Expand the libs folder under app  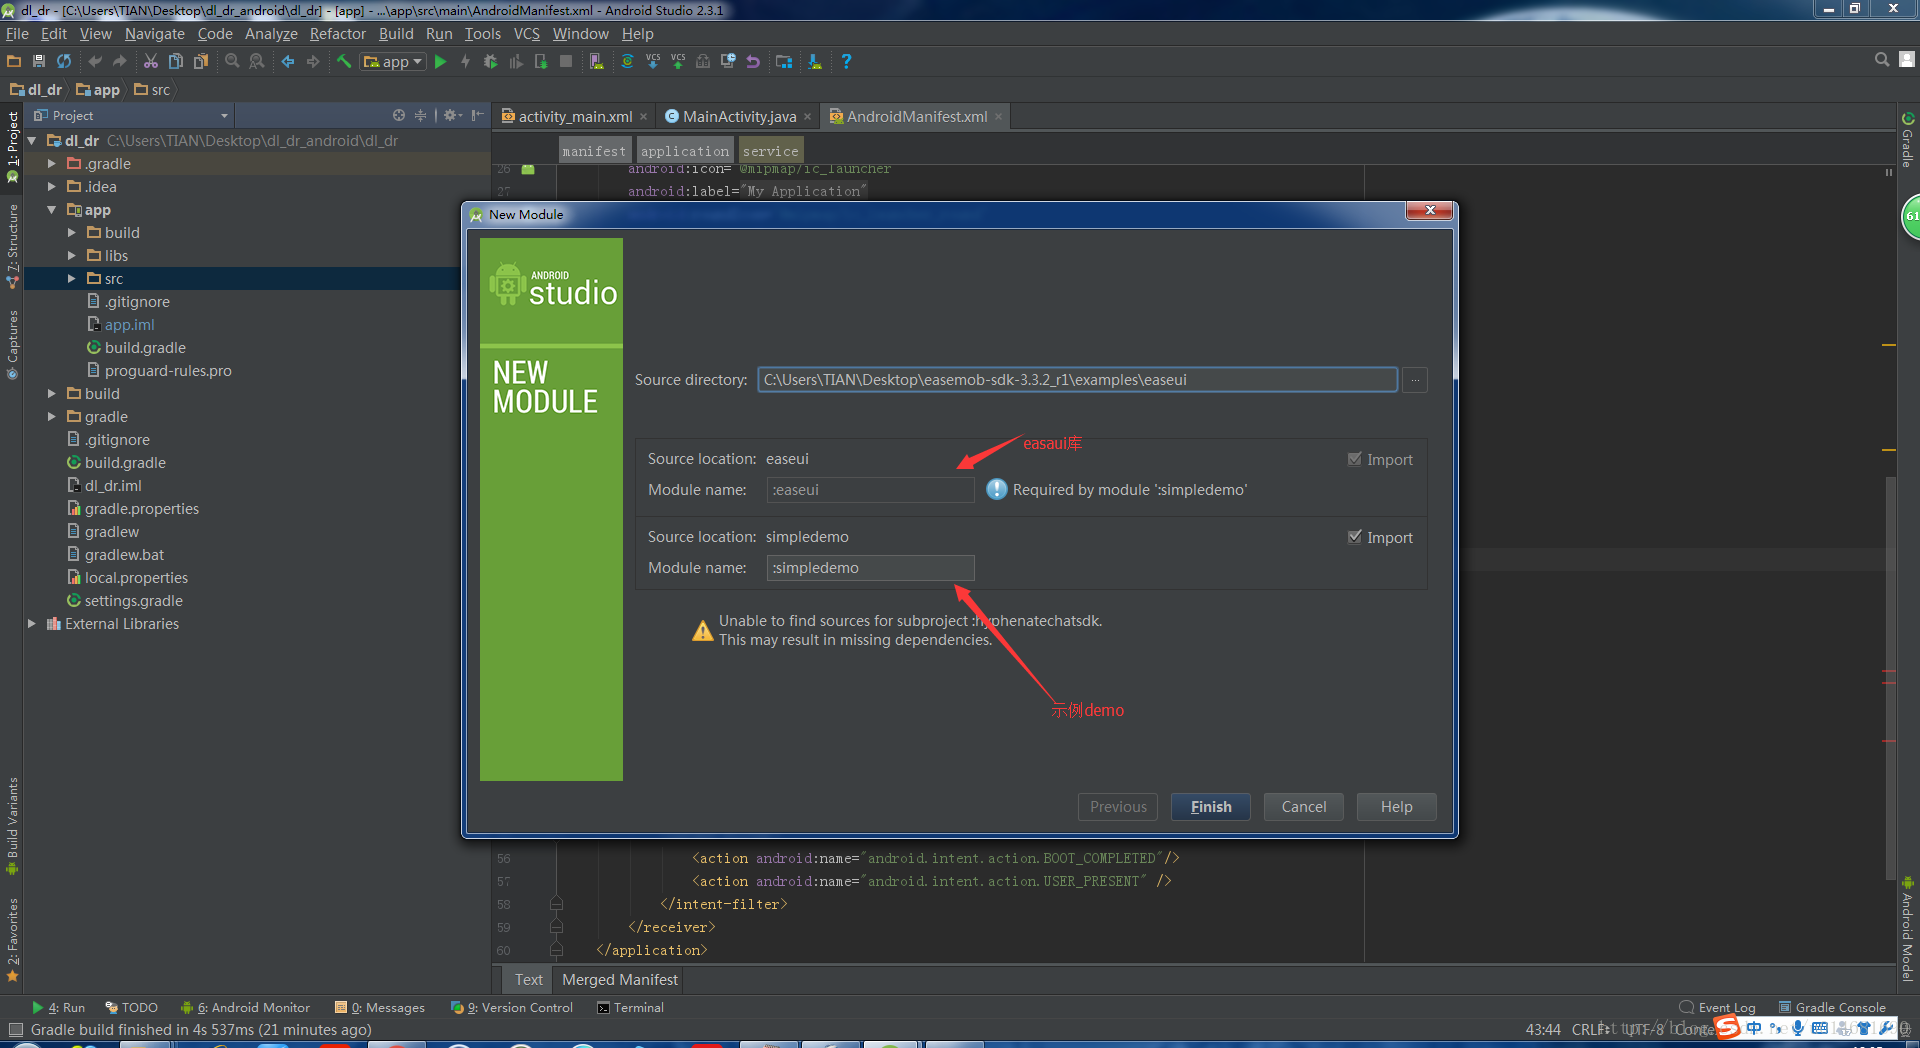click(x=71, y=255)
